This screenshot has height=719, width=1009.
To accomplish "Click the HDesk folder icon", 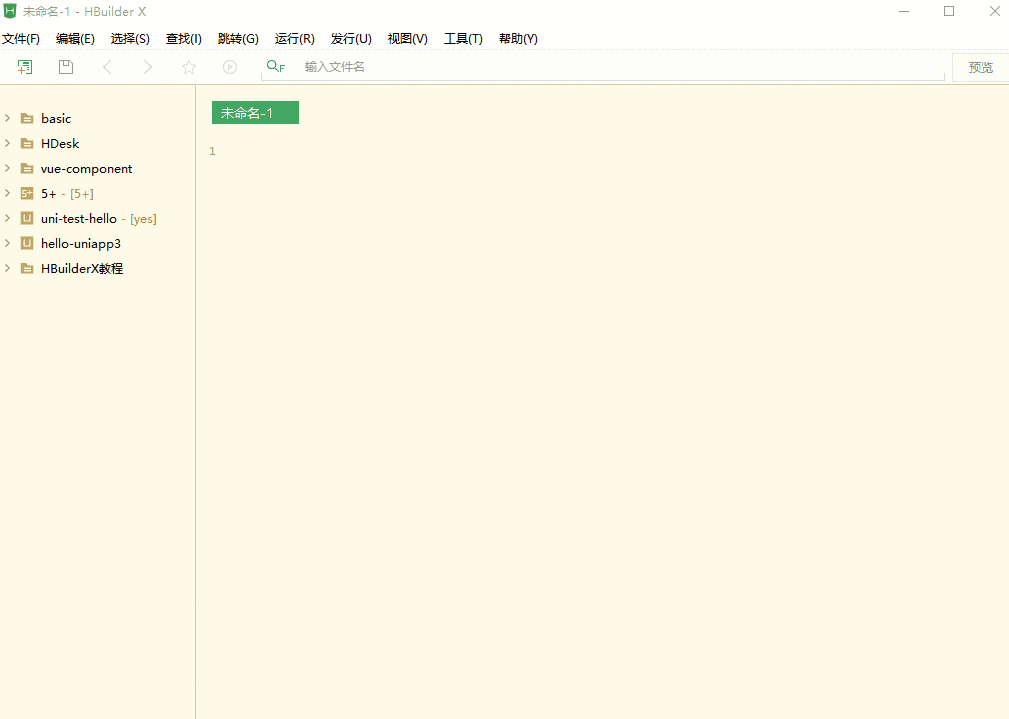I will 27,144.
